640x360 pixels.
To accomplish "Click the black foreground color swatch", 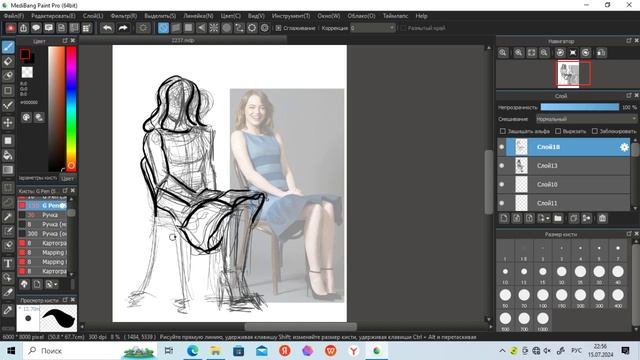I will pos(25,54).
